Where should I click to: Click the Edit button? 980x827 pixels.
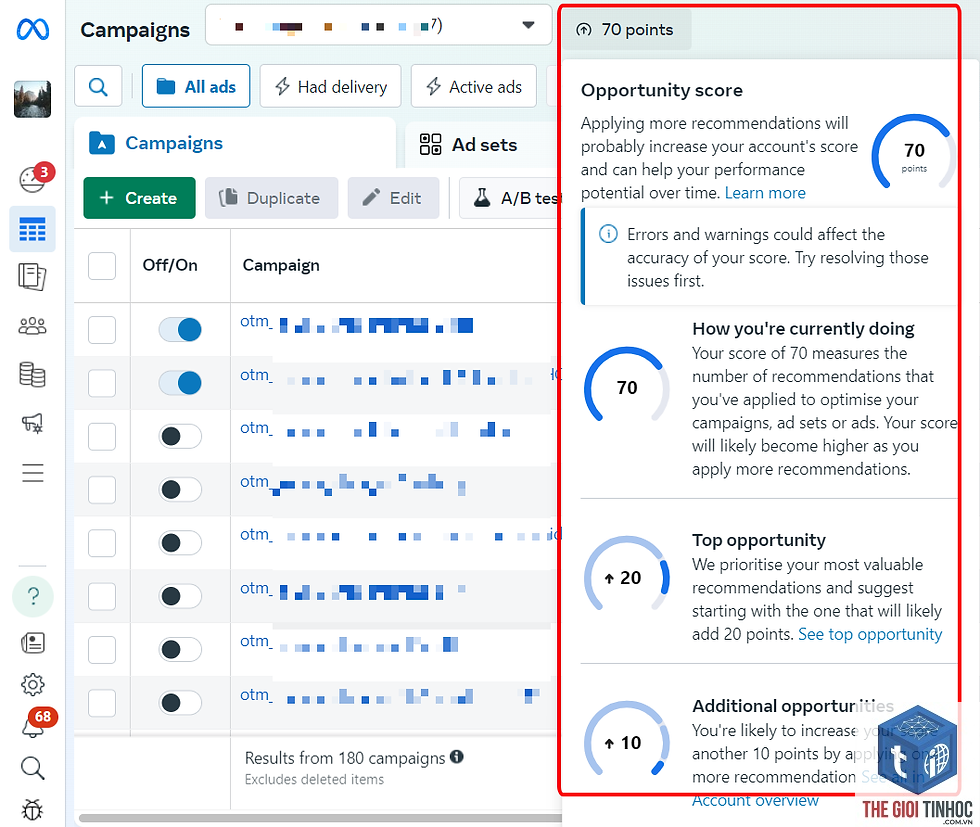[x=393, y=198]
